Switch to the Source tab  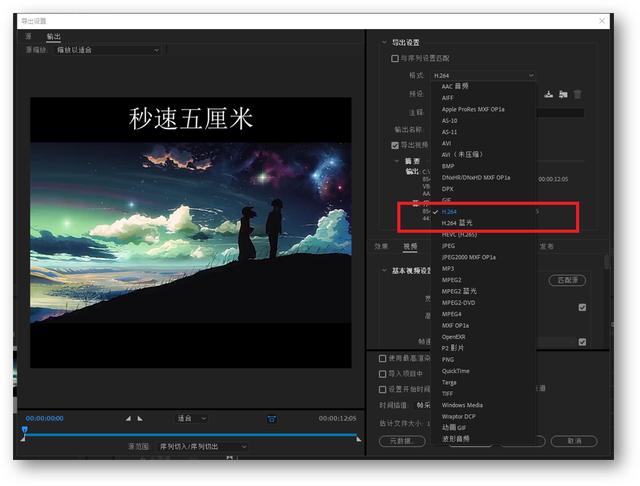pos(29,36)
